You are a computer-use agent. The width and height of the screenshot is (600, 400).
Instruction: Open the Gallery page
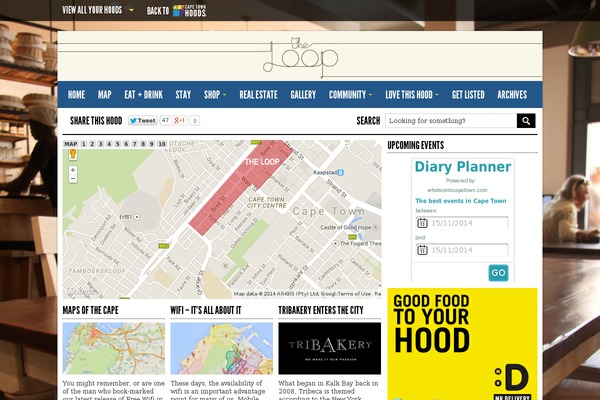[x=303, y=95]
